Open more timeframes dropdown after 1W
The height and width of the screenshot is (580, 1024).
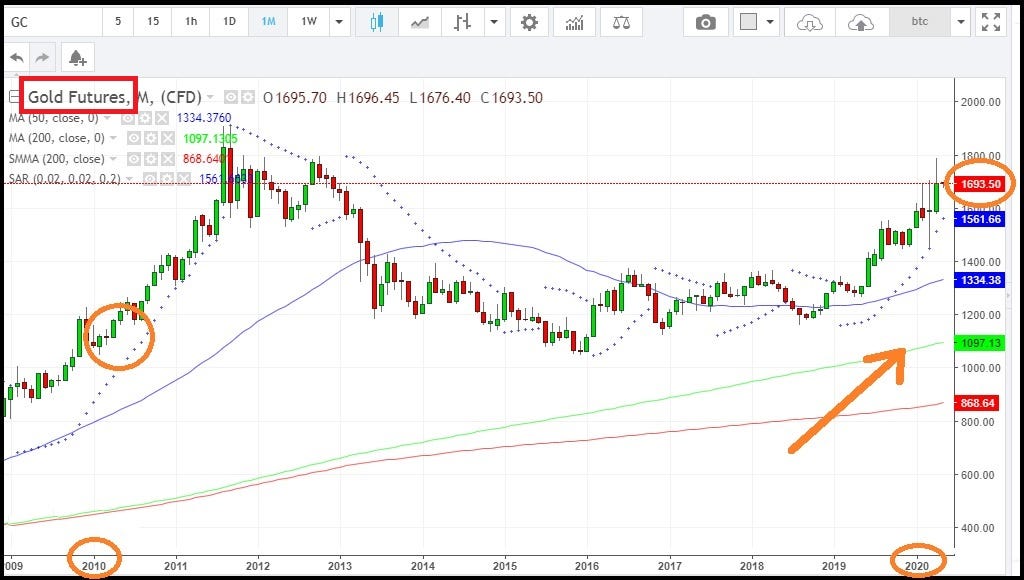point(339,22)
